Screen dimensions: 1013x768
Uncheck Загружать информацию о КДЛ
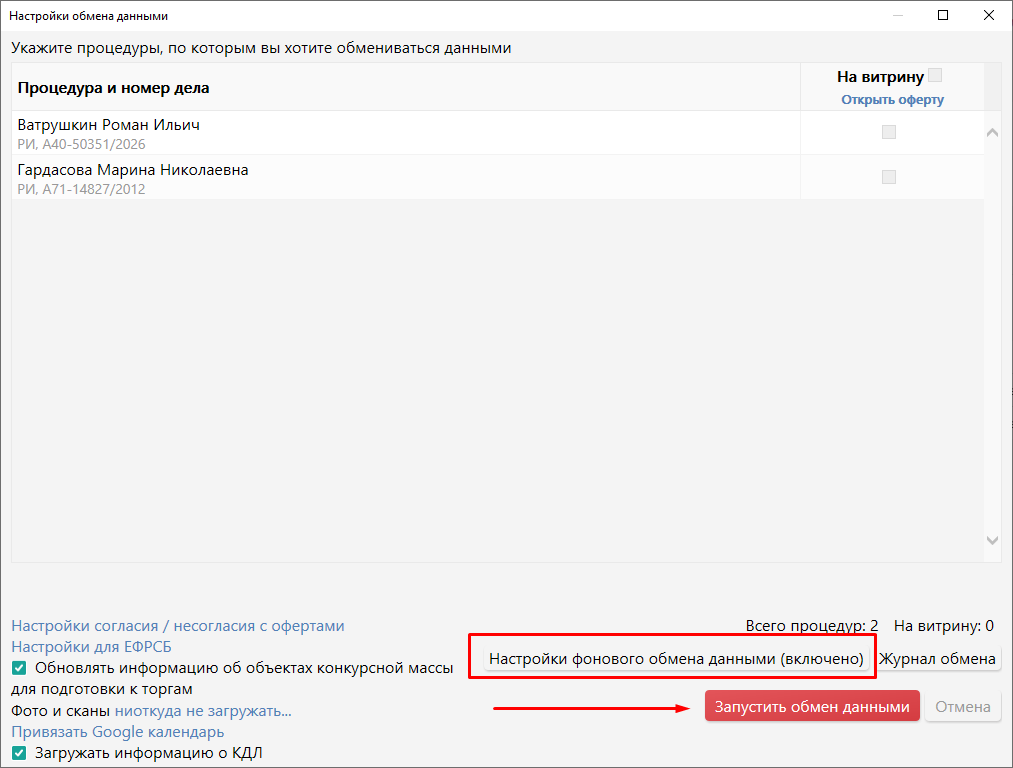tap(19, 753)
